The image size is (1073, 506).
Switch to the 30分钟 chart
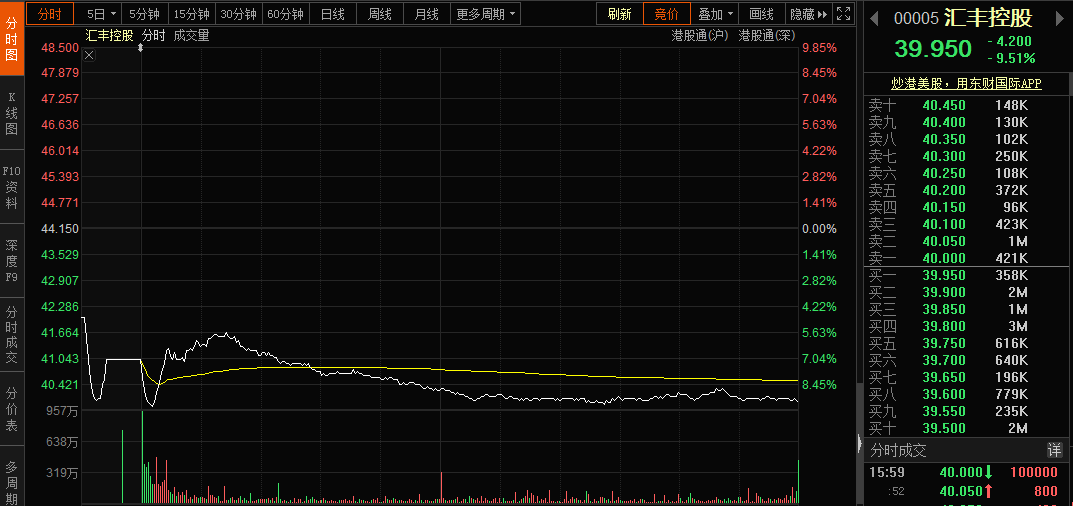239,14
